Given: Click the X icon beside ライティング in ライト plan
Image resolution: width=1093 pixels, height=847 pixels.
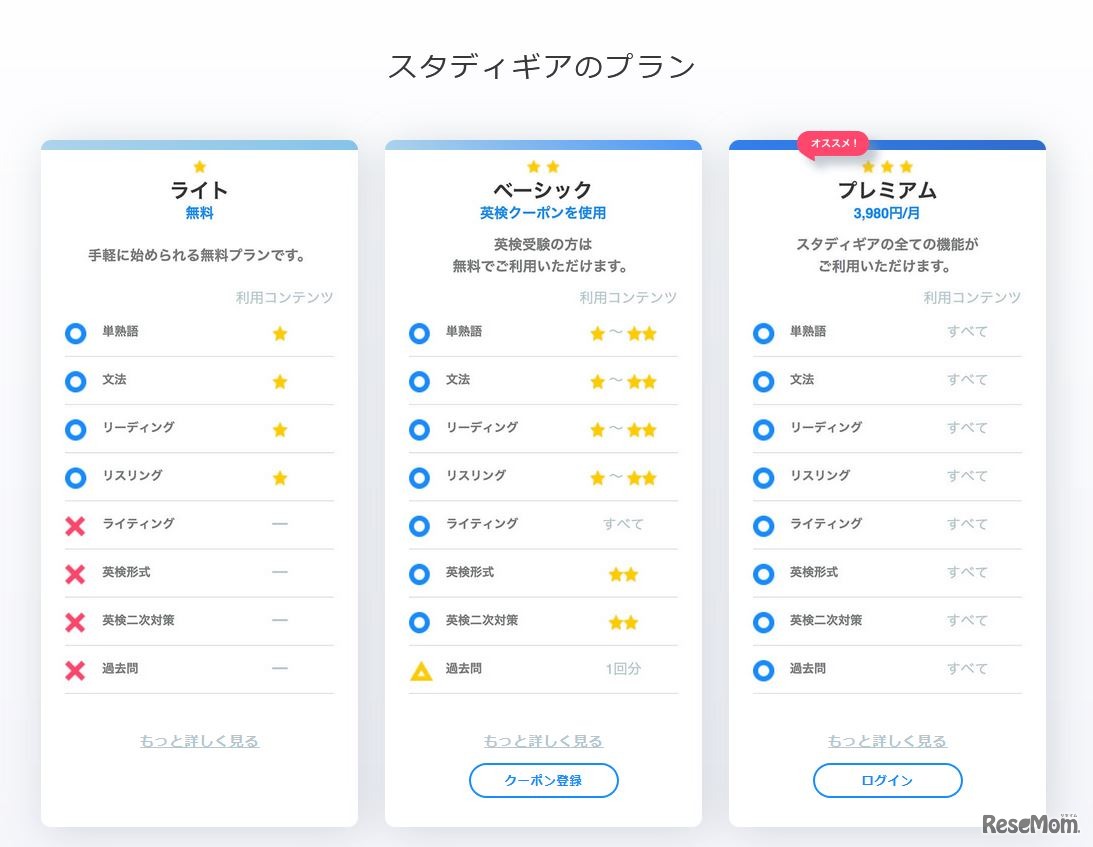Looking at the screenshot, I should tap(76, 525).
